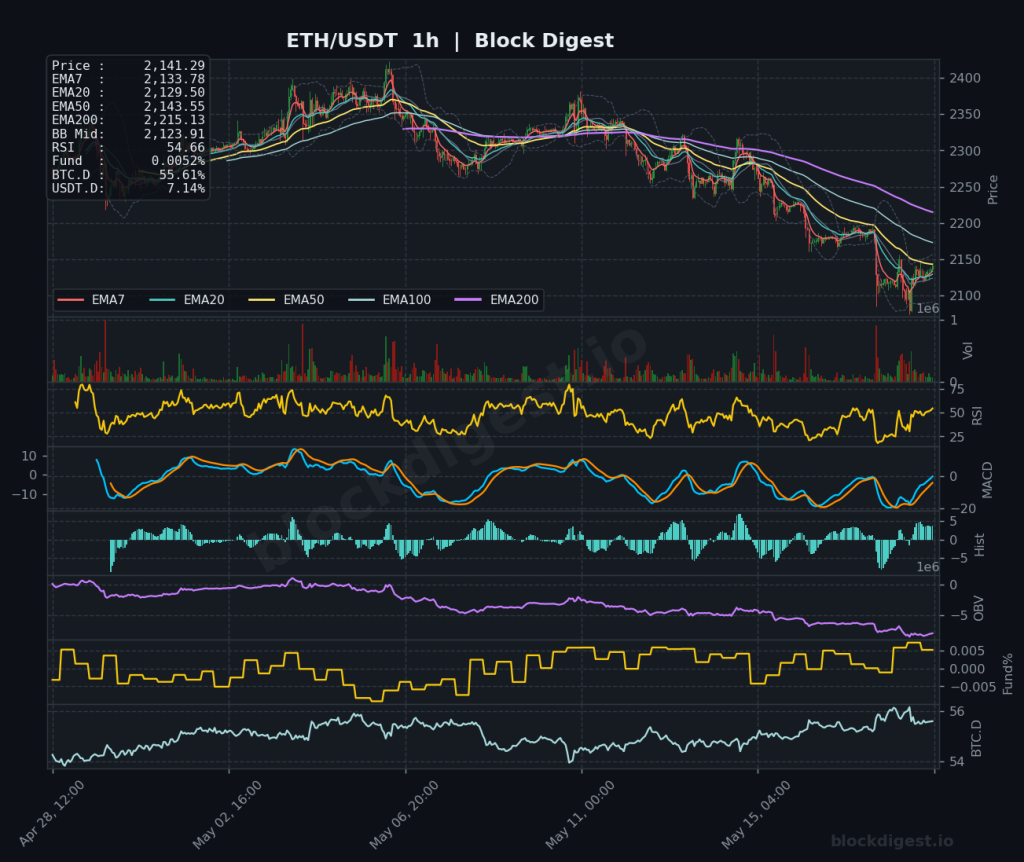Viewport: 1024px width, 862px height.
Task: Click the Fund% axis tick 0.005
Action: 968,650
